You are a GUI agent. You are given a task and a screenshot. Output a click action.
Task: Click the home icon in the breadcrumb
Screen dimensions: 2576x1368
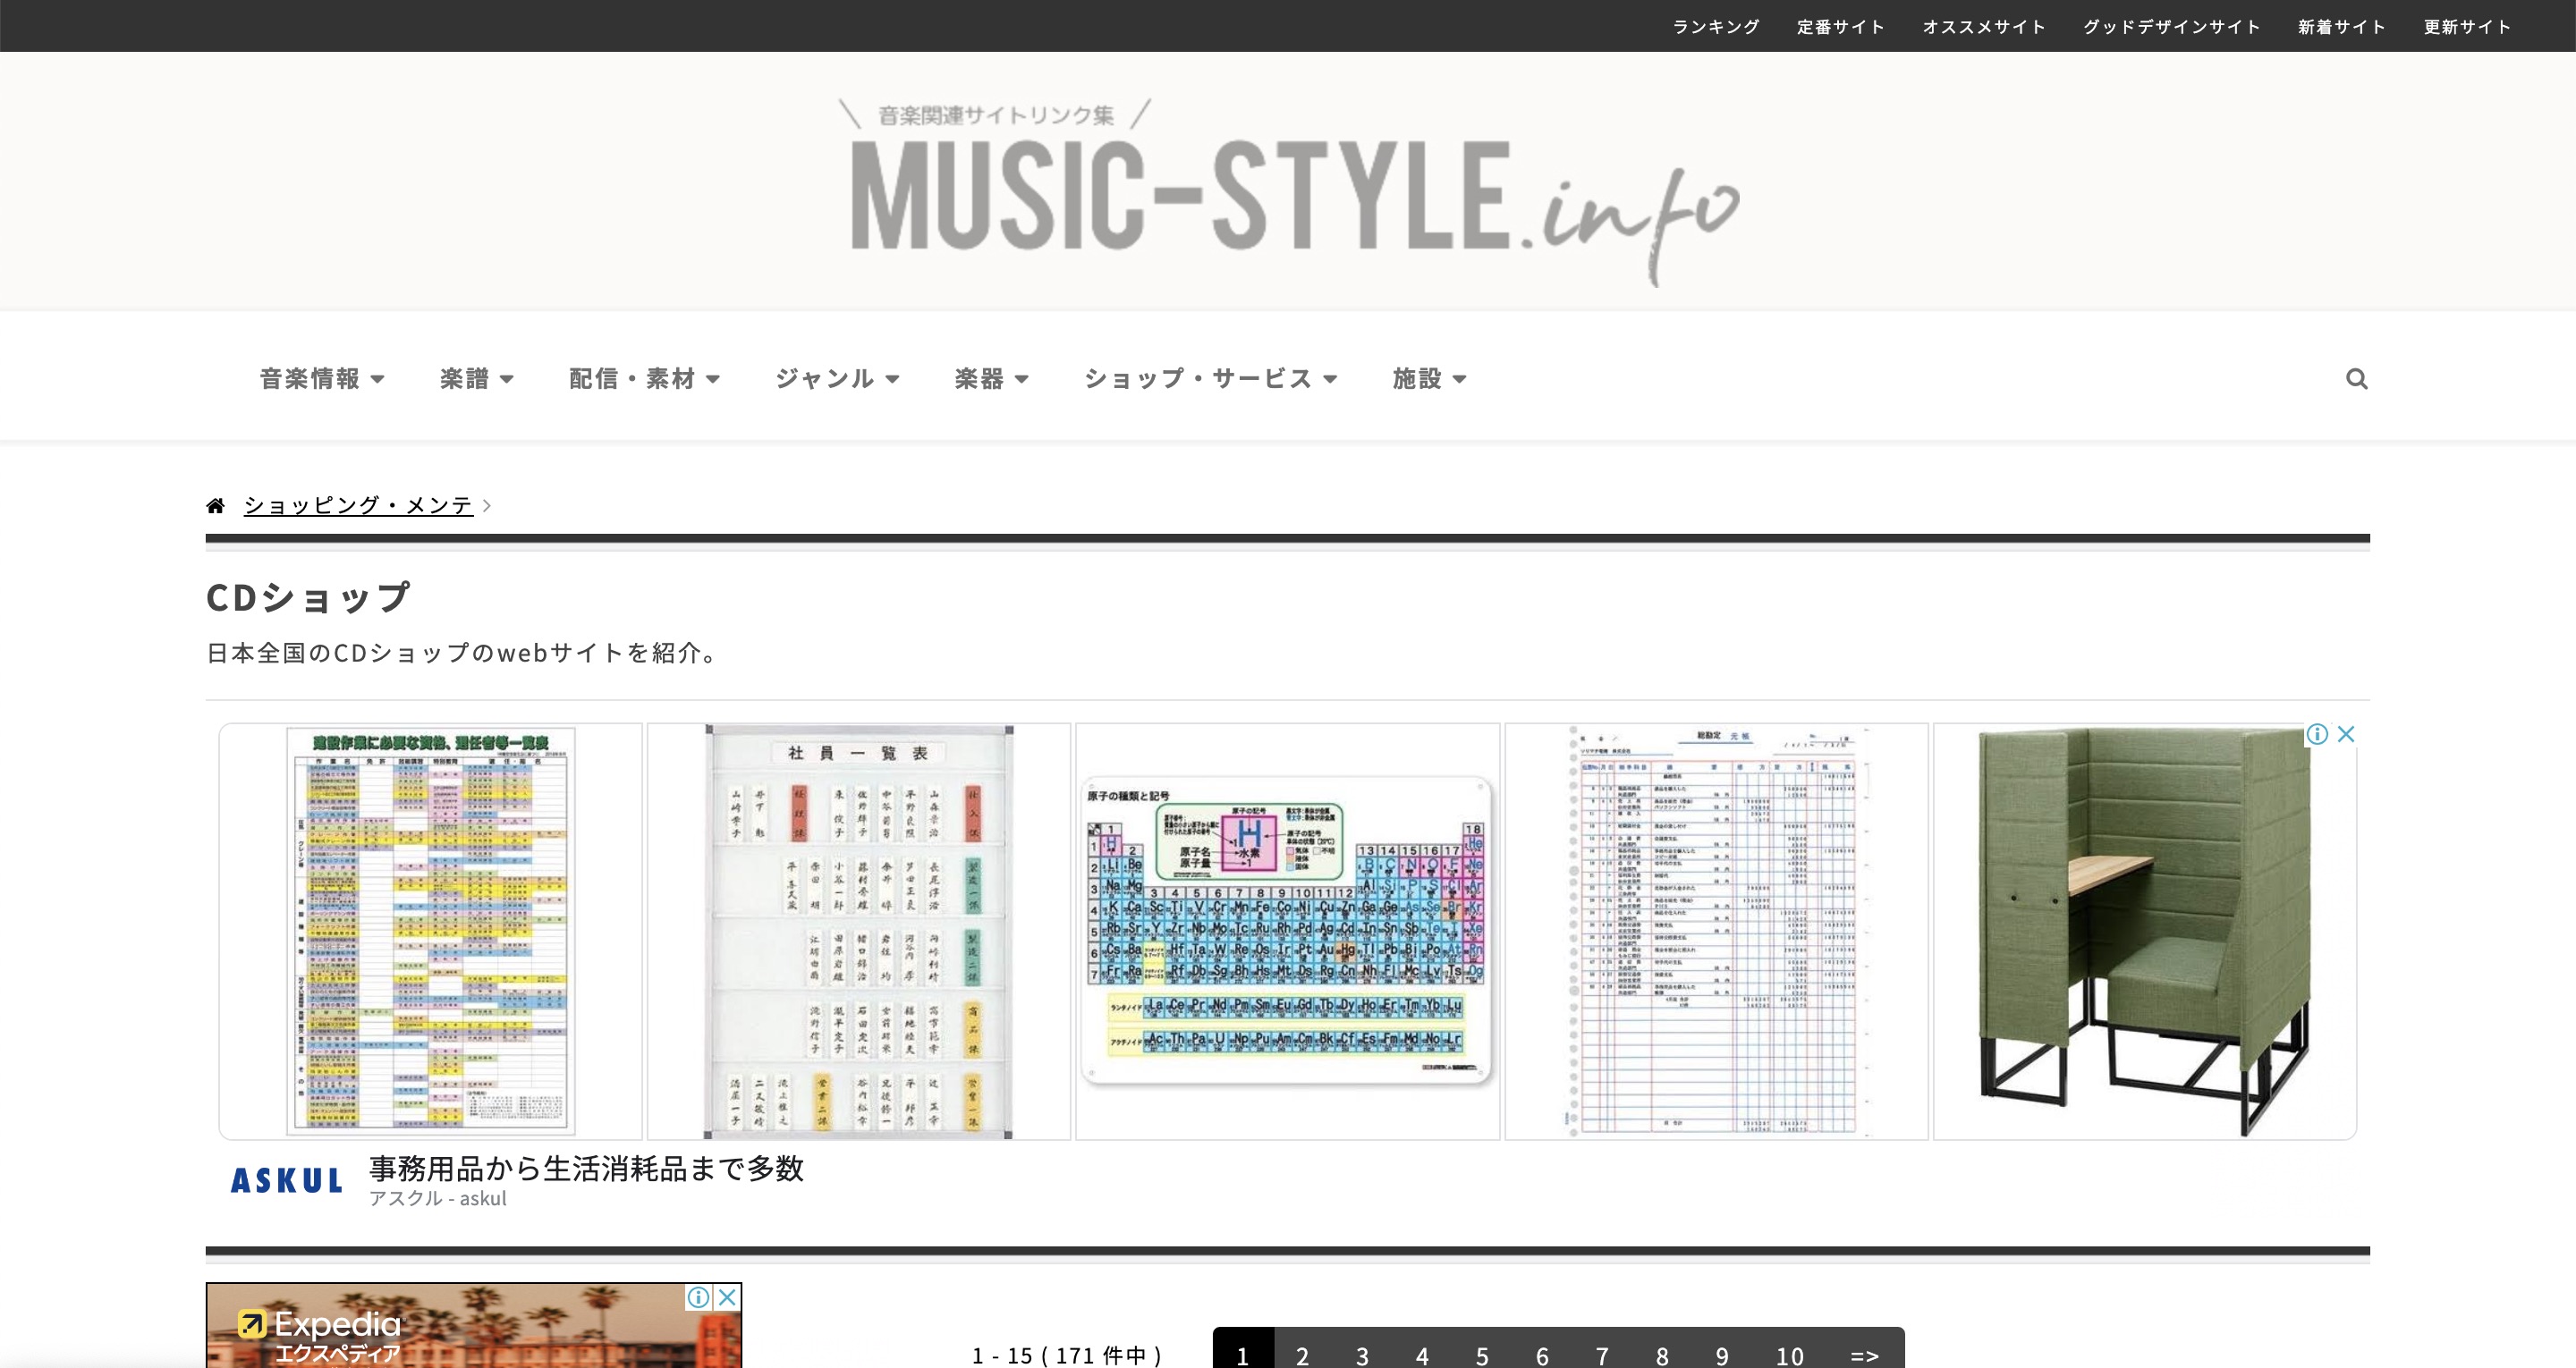217,504
